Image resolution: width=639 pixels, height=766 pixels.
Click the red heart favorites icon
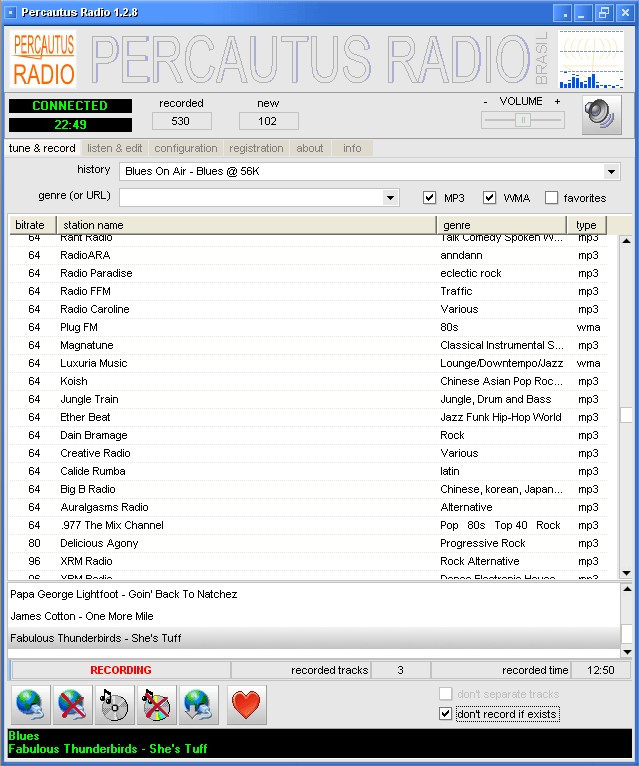coord(247,704)
